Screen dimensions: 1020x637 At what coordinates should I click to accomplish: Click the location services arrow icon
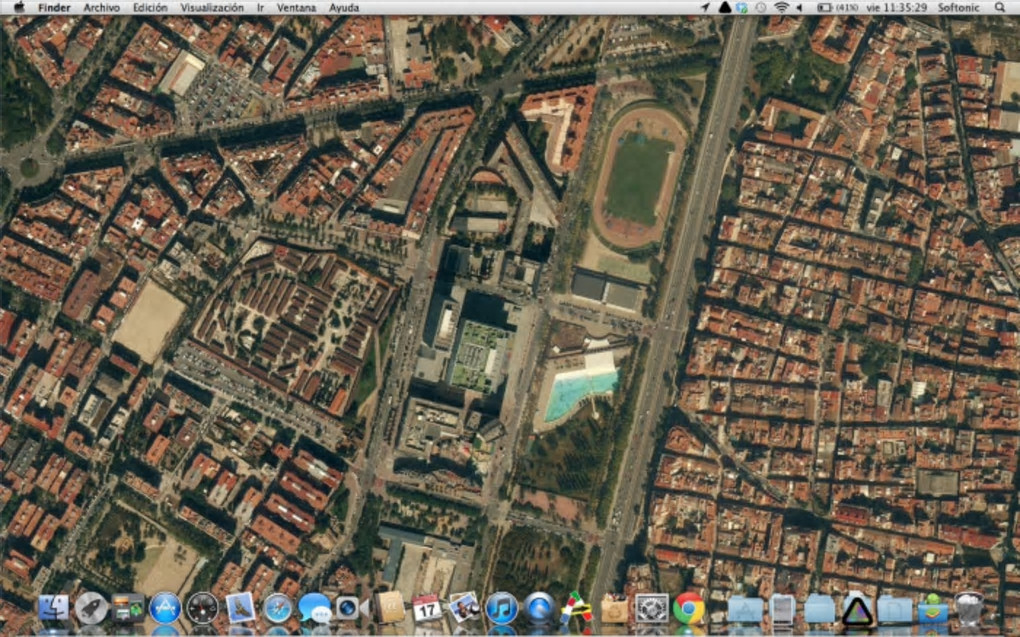705,7
